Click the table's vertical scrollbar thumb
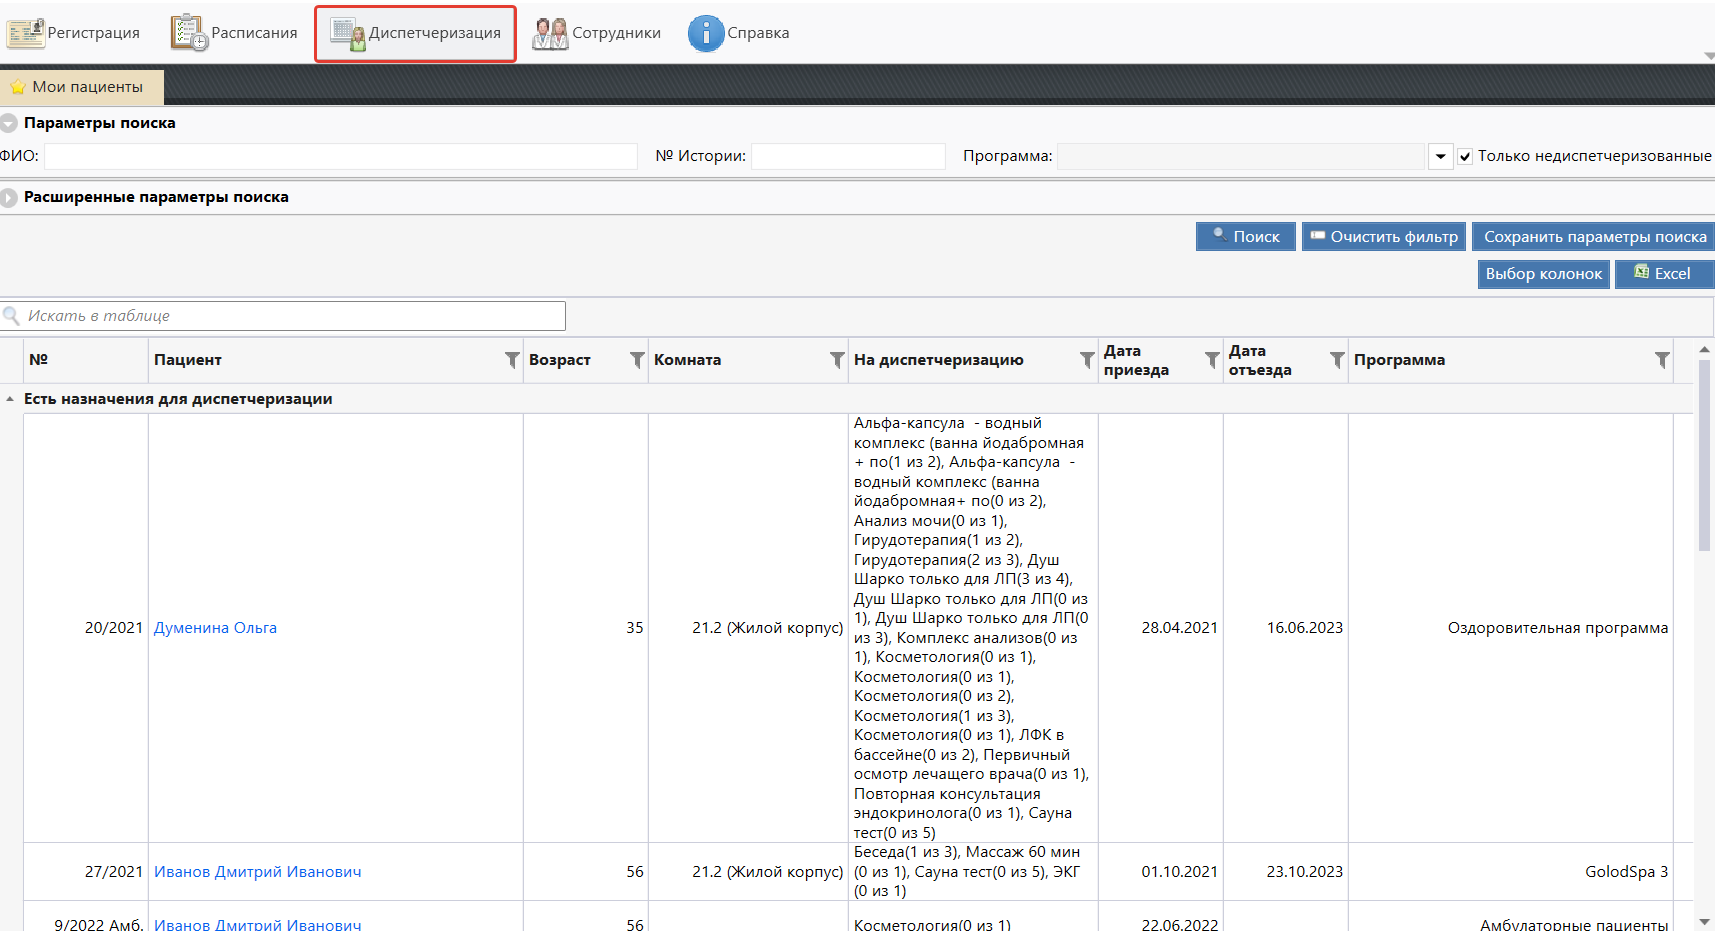The width and height of the screenshot is (1715, 931). click(x=1704, y=455)
